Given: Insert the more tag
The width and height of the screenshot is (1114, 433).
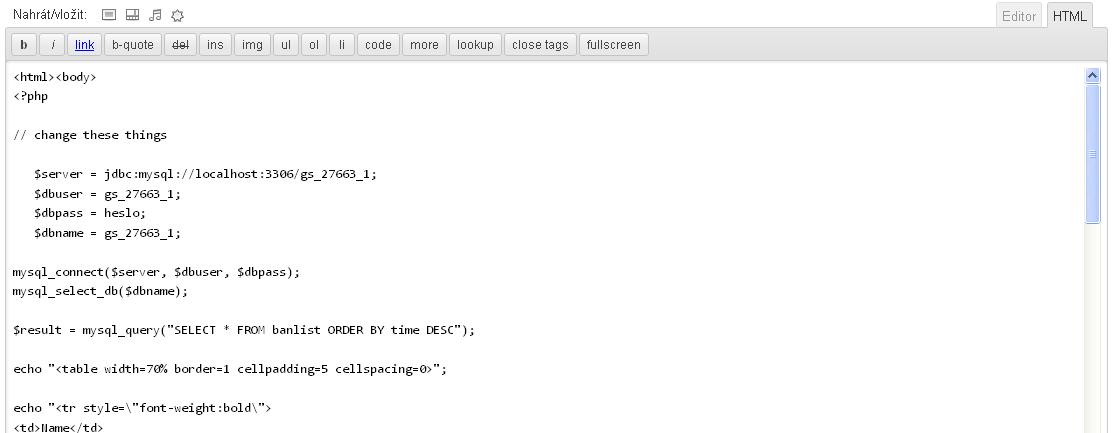Looking at the screenshot, I should (424, 45).
